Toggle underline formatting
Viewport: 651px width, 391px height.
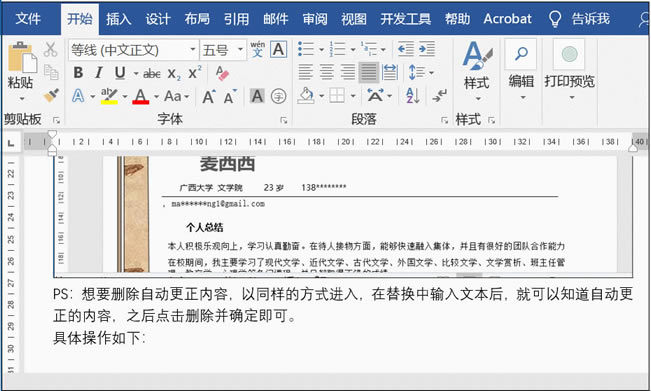pyautogui.click(x=120, y=73)
